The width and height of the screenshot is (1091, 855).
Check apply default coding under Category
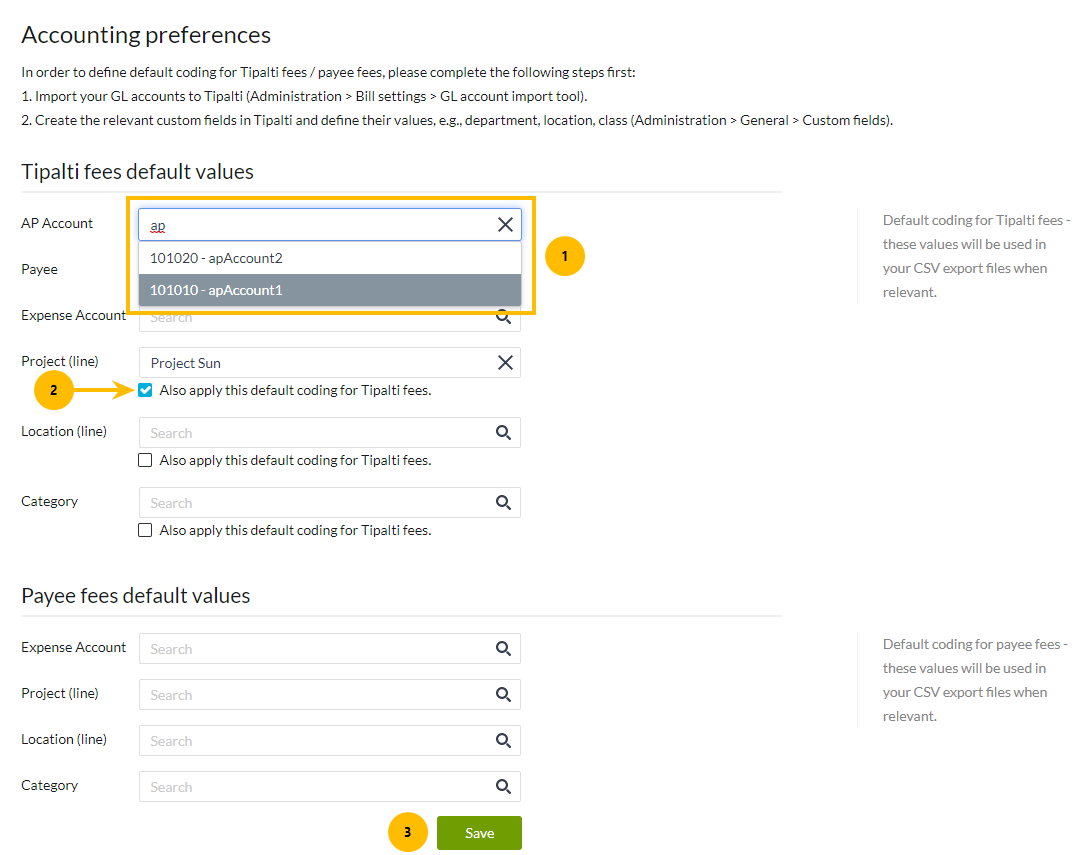(145, 530)
